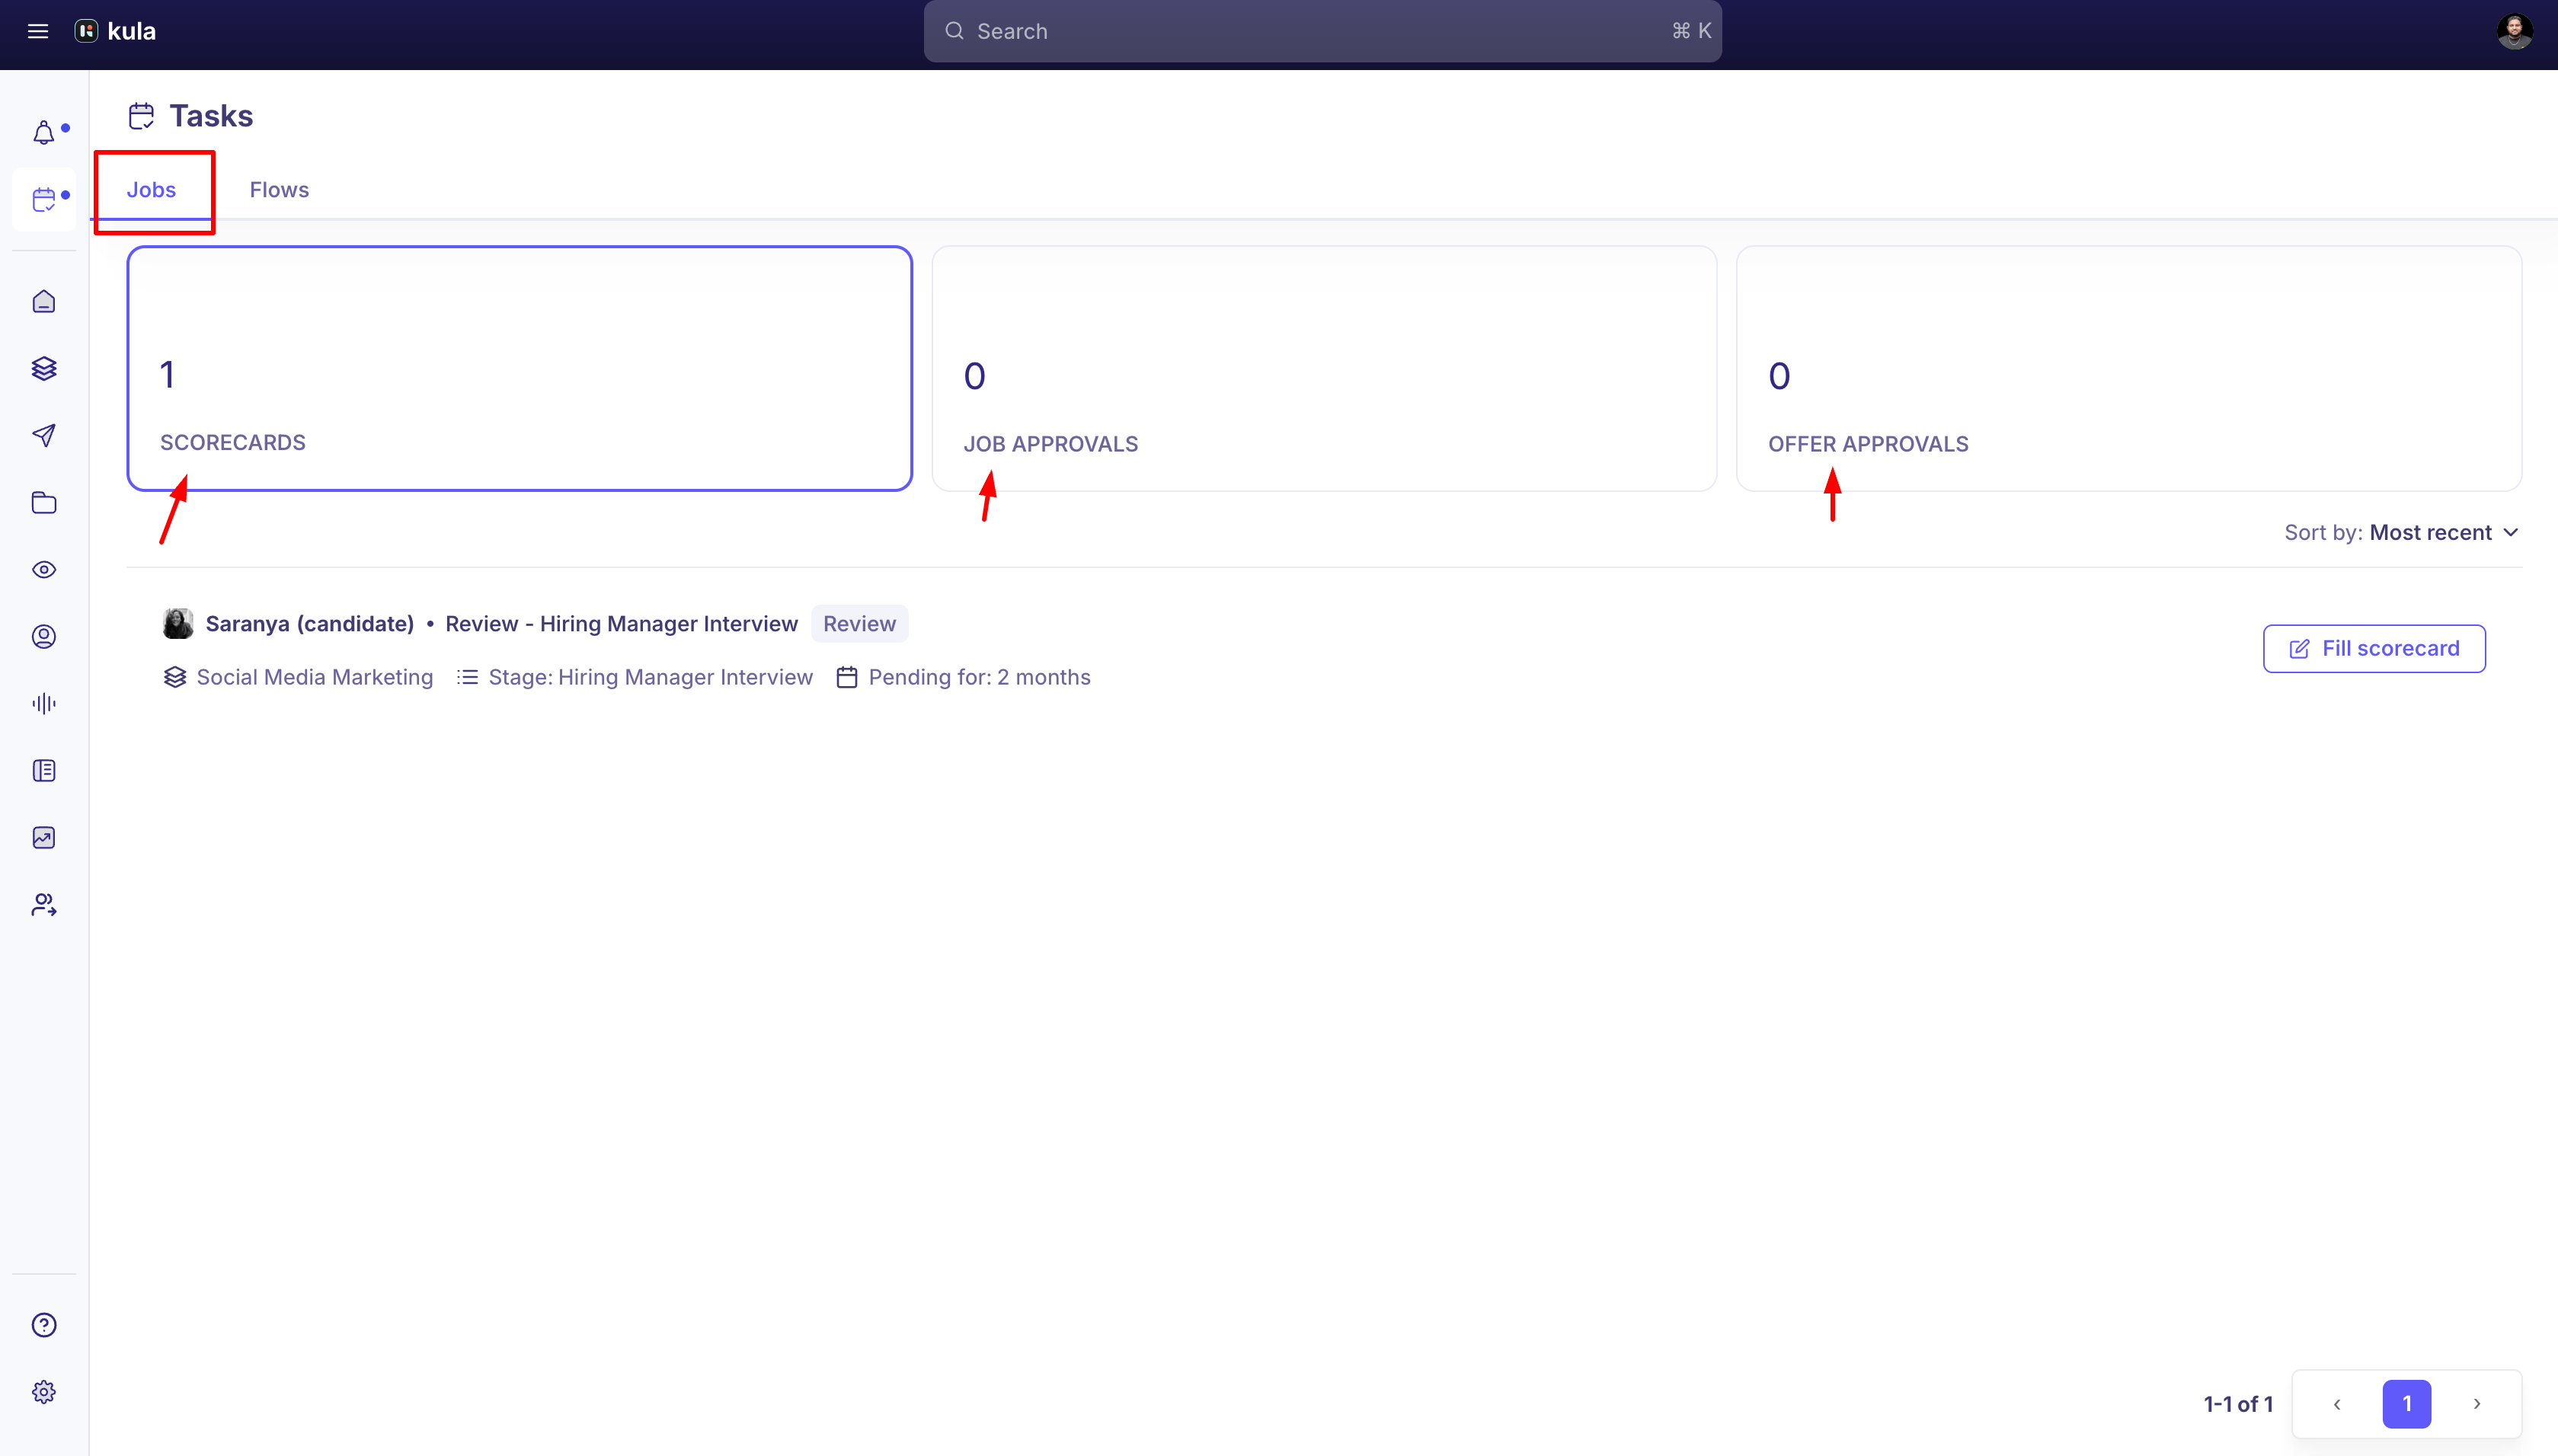Click page 1 in the pagination control

pos(2407,1403)
